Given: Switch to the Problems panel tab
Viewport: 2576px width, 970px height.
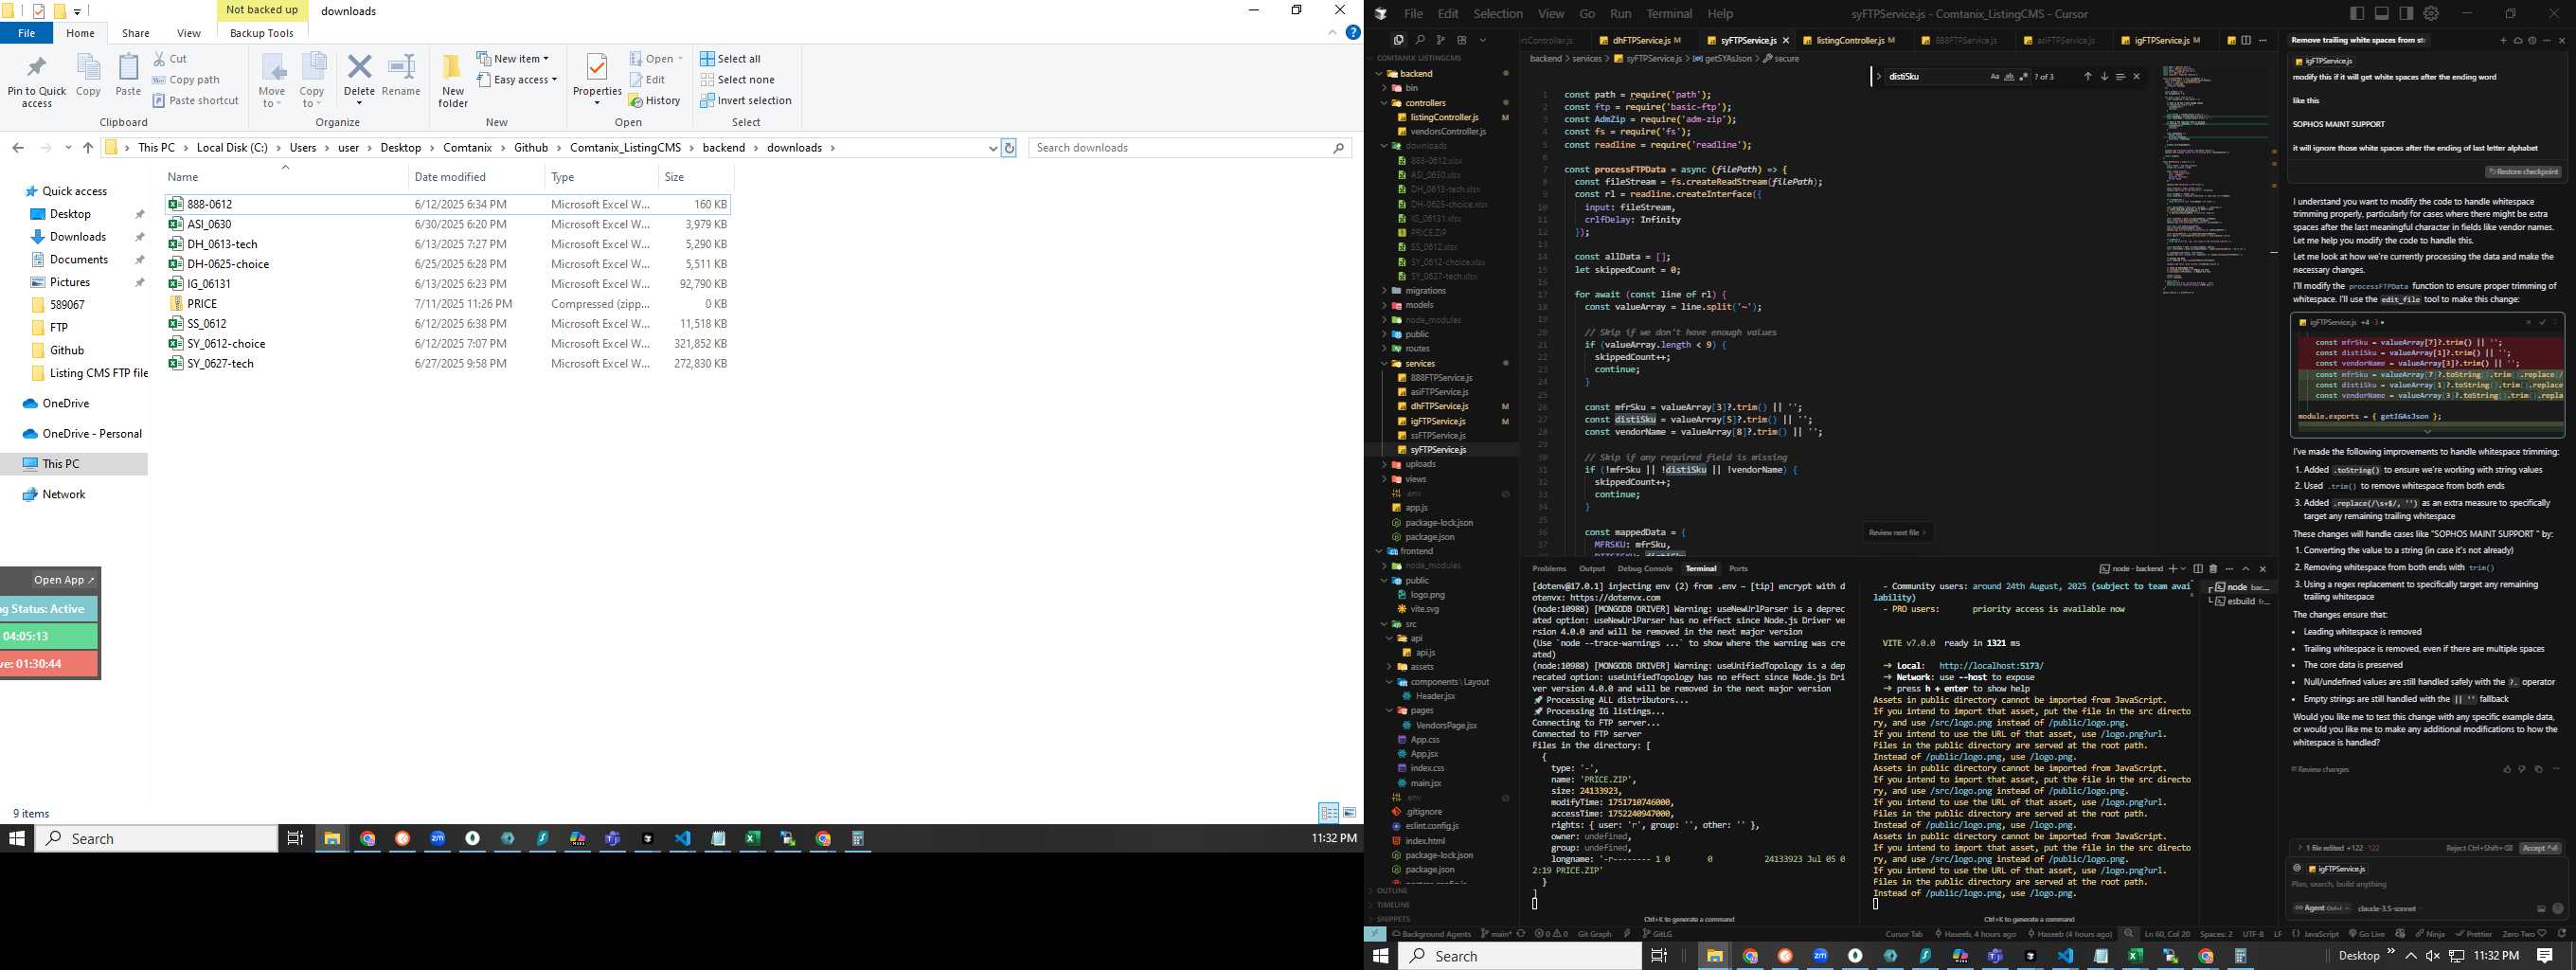Looking at the screenshot, I should 1549,569.
